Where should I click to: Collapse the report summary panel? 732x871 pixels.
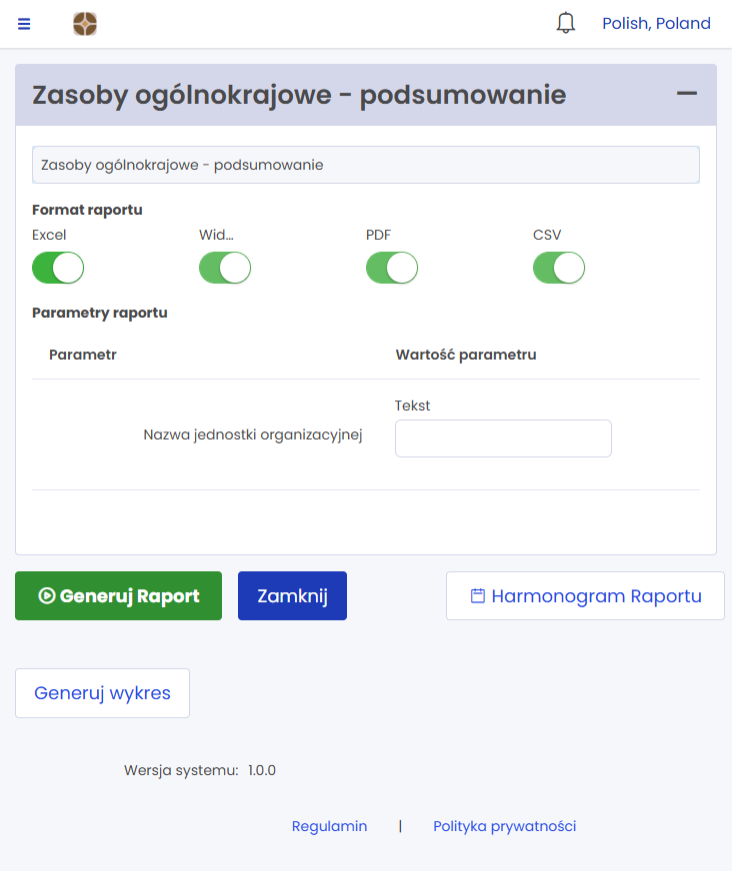(686, 93)
